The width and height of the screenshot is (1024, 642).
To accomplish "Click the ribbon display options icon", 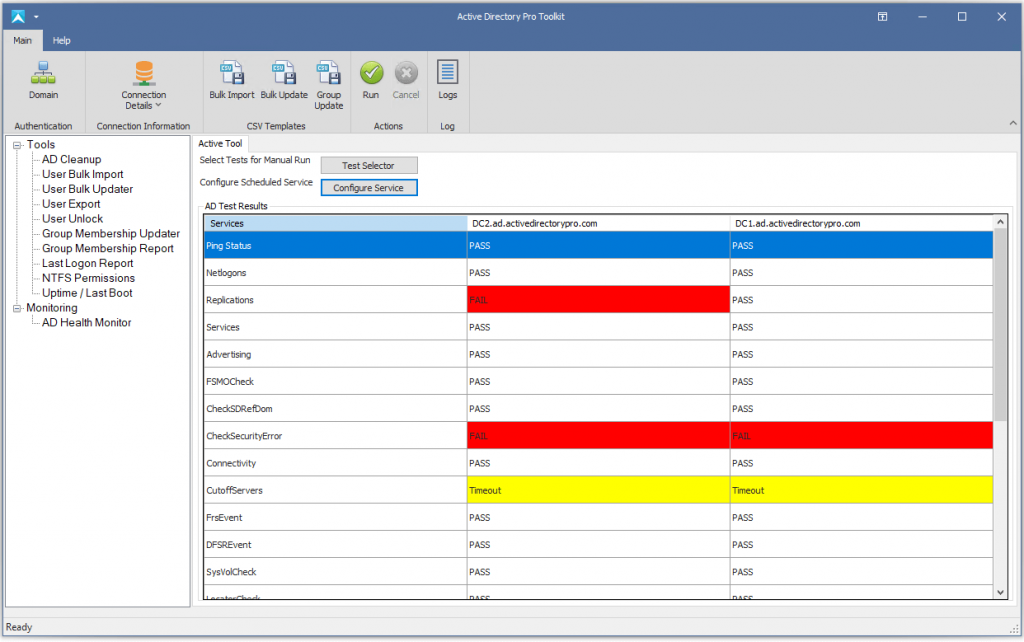I will [x=882, y=17].
